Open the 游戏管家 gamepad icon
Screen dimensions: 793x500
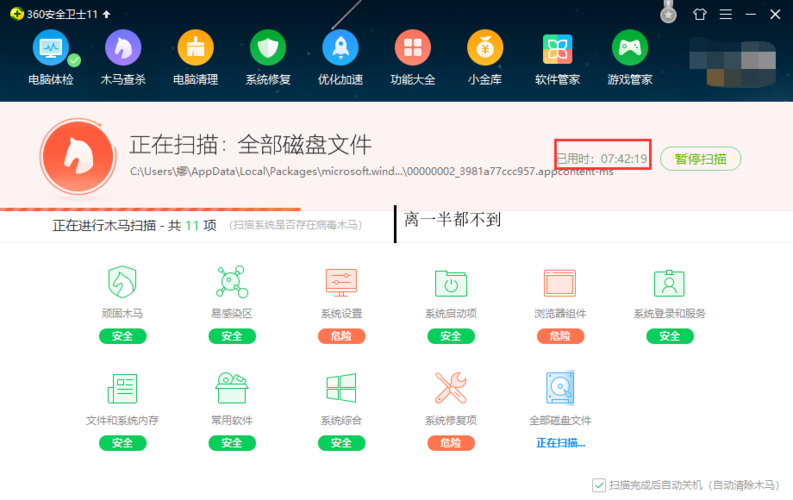coord(630,48)
